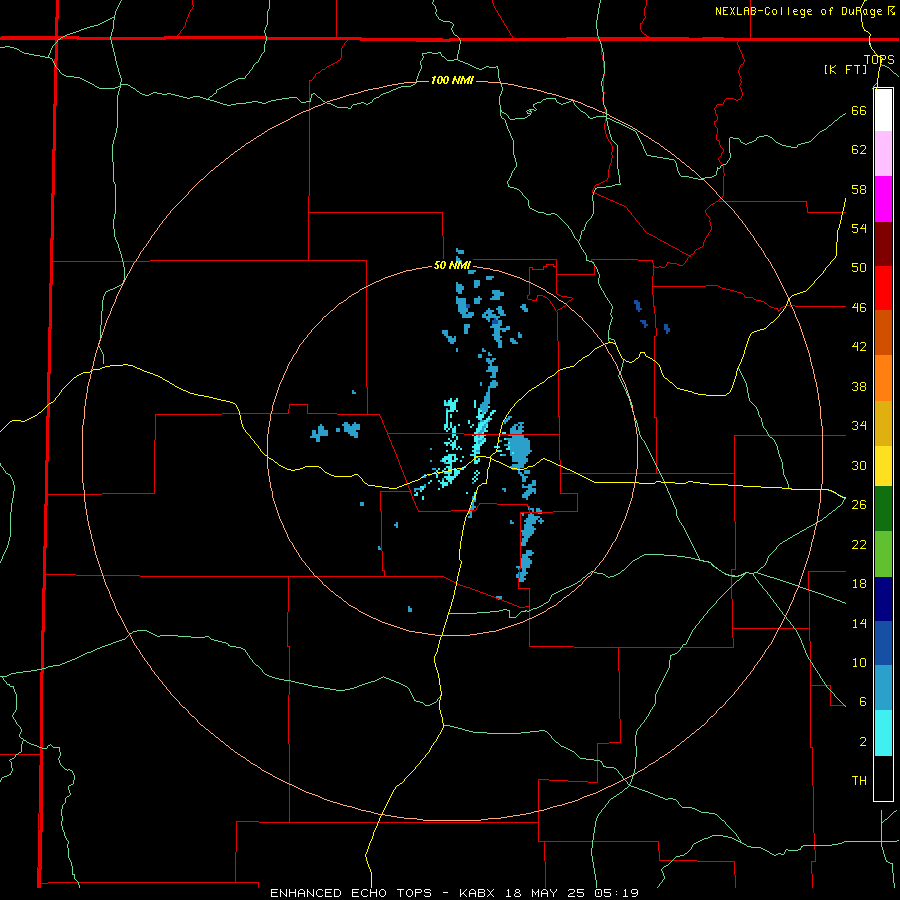Screen dimensions: 900x900
Task: Click the yellow 30 kft legend swatch
Action: tap(883, 465)
